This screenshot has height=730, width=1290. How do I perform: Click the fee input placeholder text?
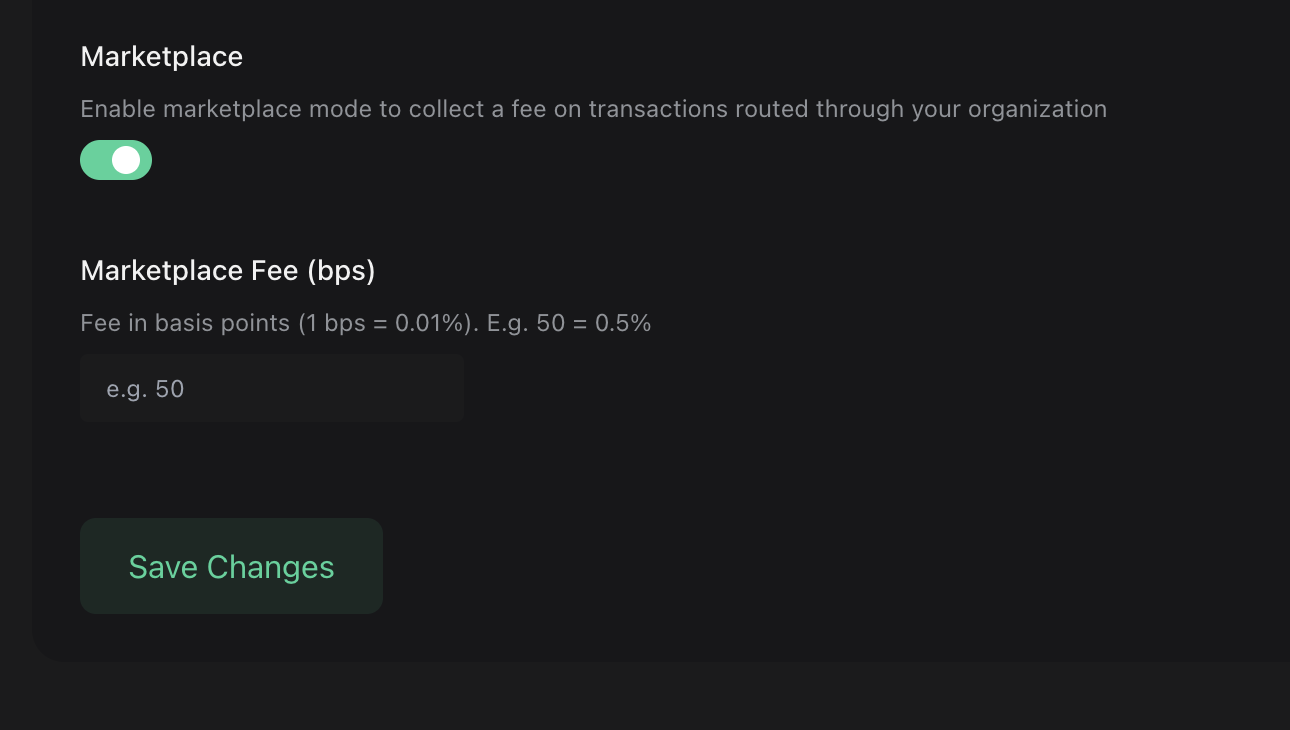tap(144, 388)
